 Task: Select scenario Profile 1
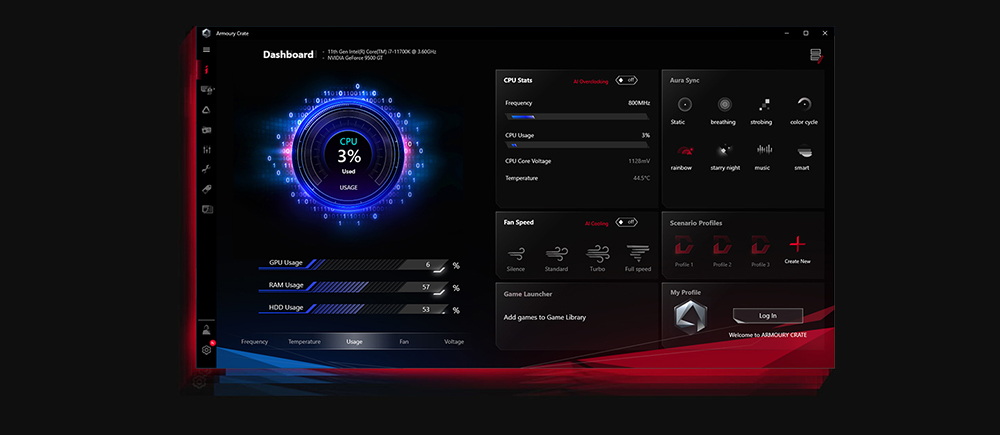coord(684,251)
